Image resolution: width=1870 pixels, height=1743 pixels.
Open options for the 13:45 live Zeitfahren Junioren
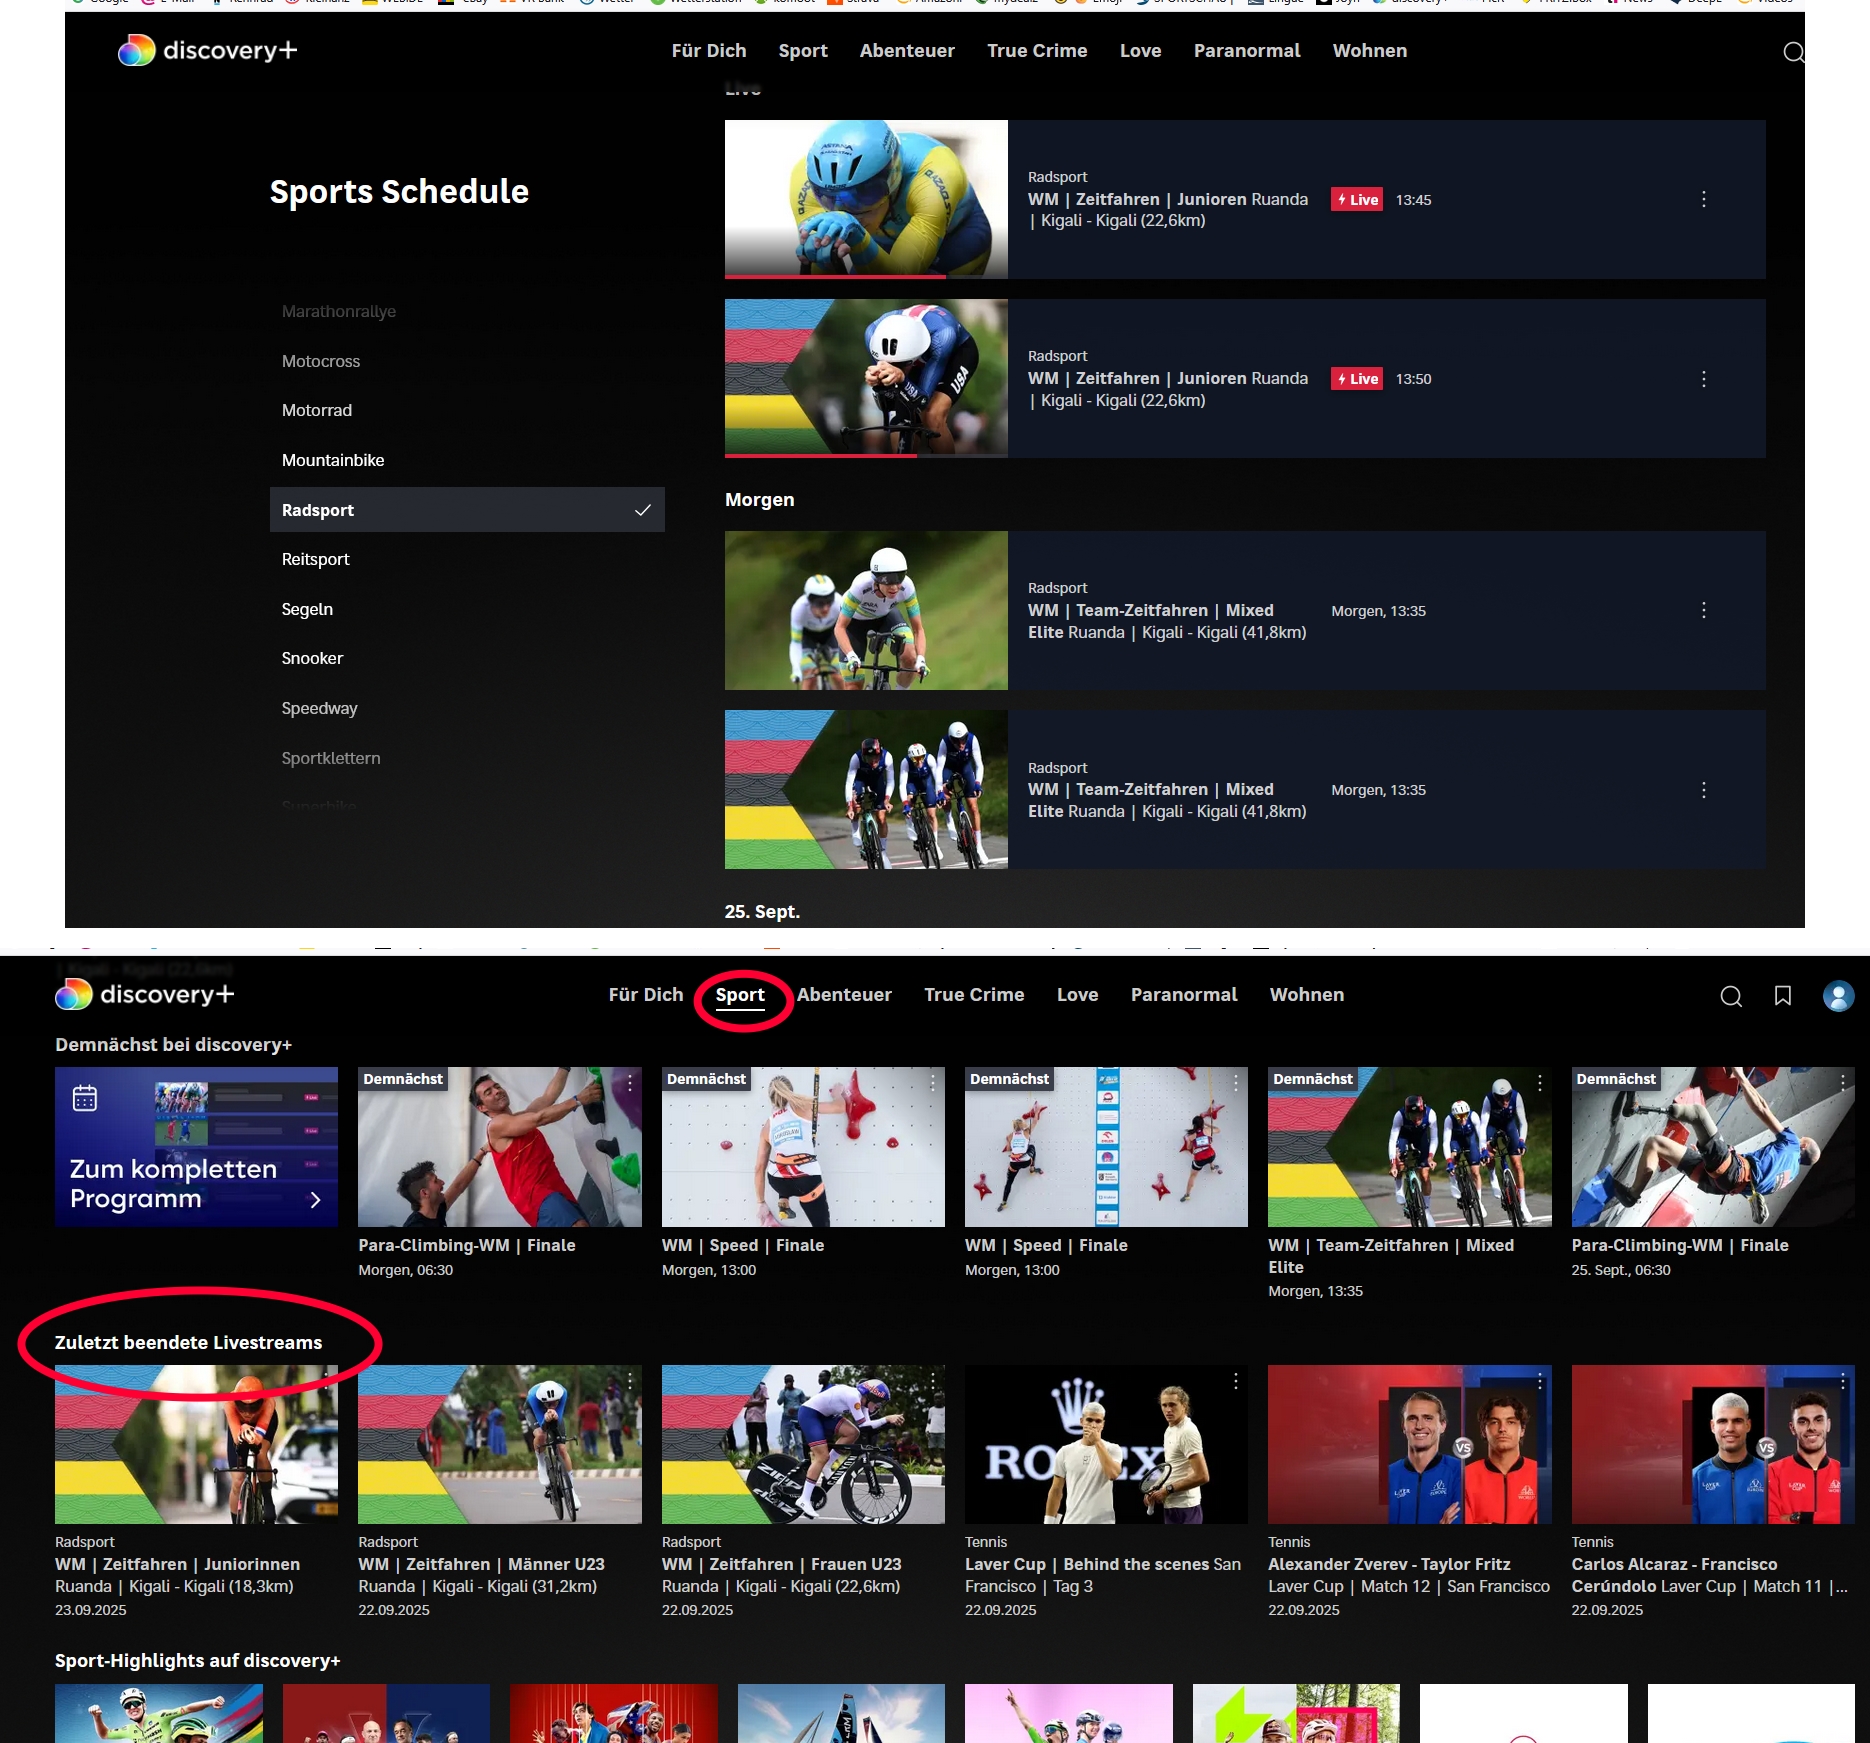pyautogui.click(x=1704, y=199)
